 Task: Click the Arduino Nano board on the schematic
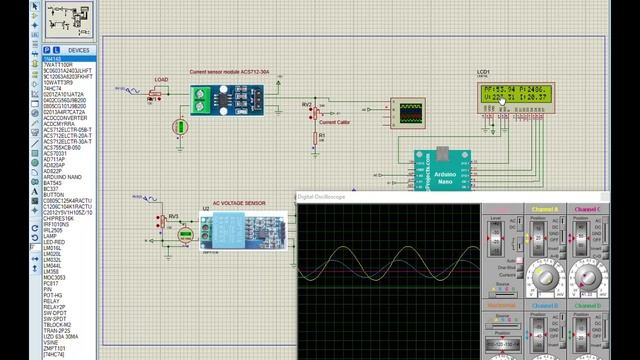(x=443, y=170)
